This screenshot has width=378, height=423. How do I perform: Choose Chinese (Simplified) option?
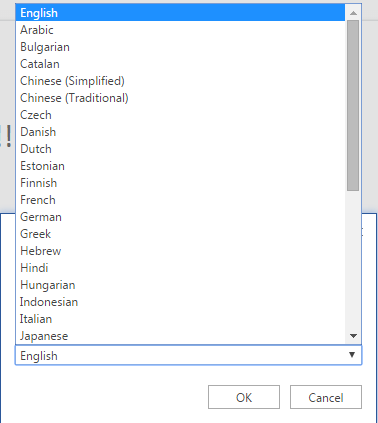(x=180, y=81)
